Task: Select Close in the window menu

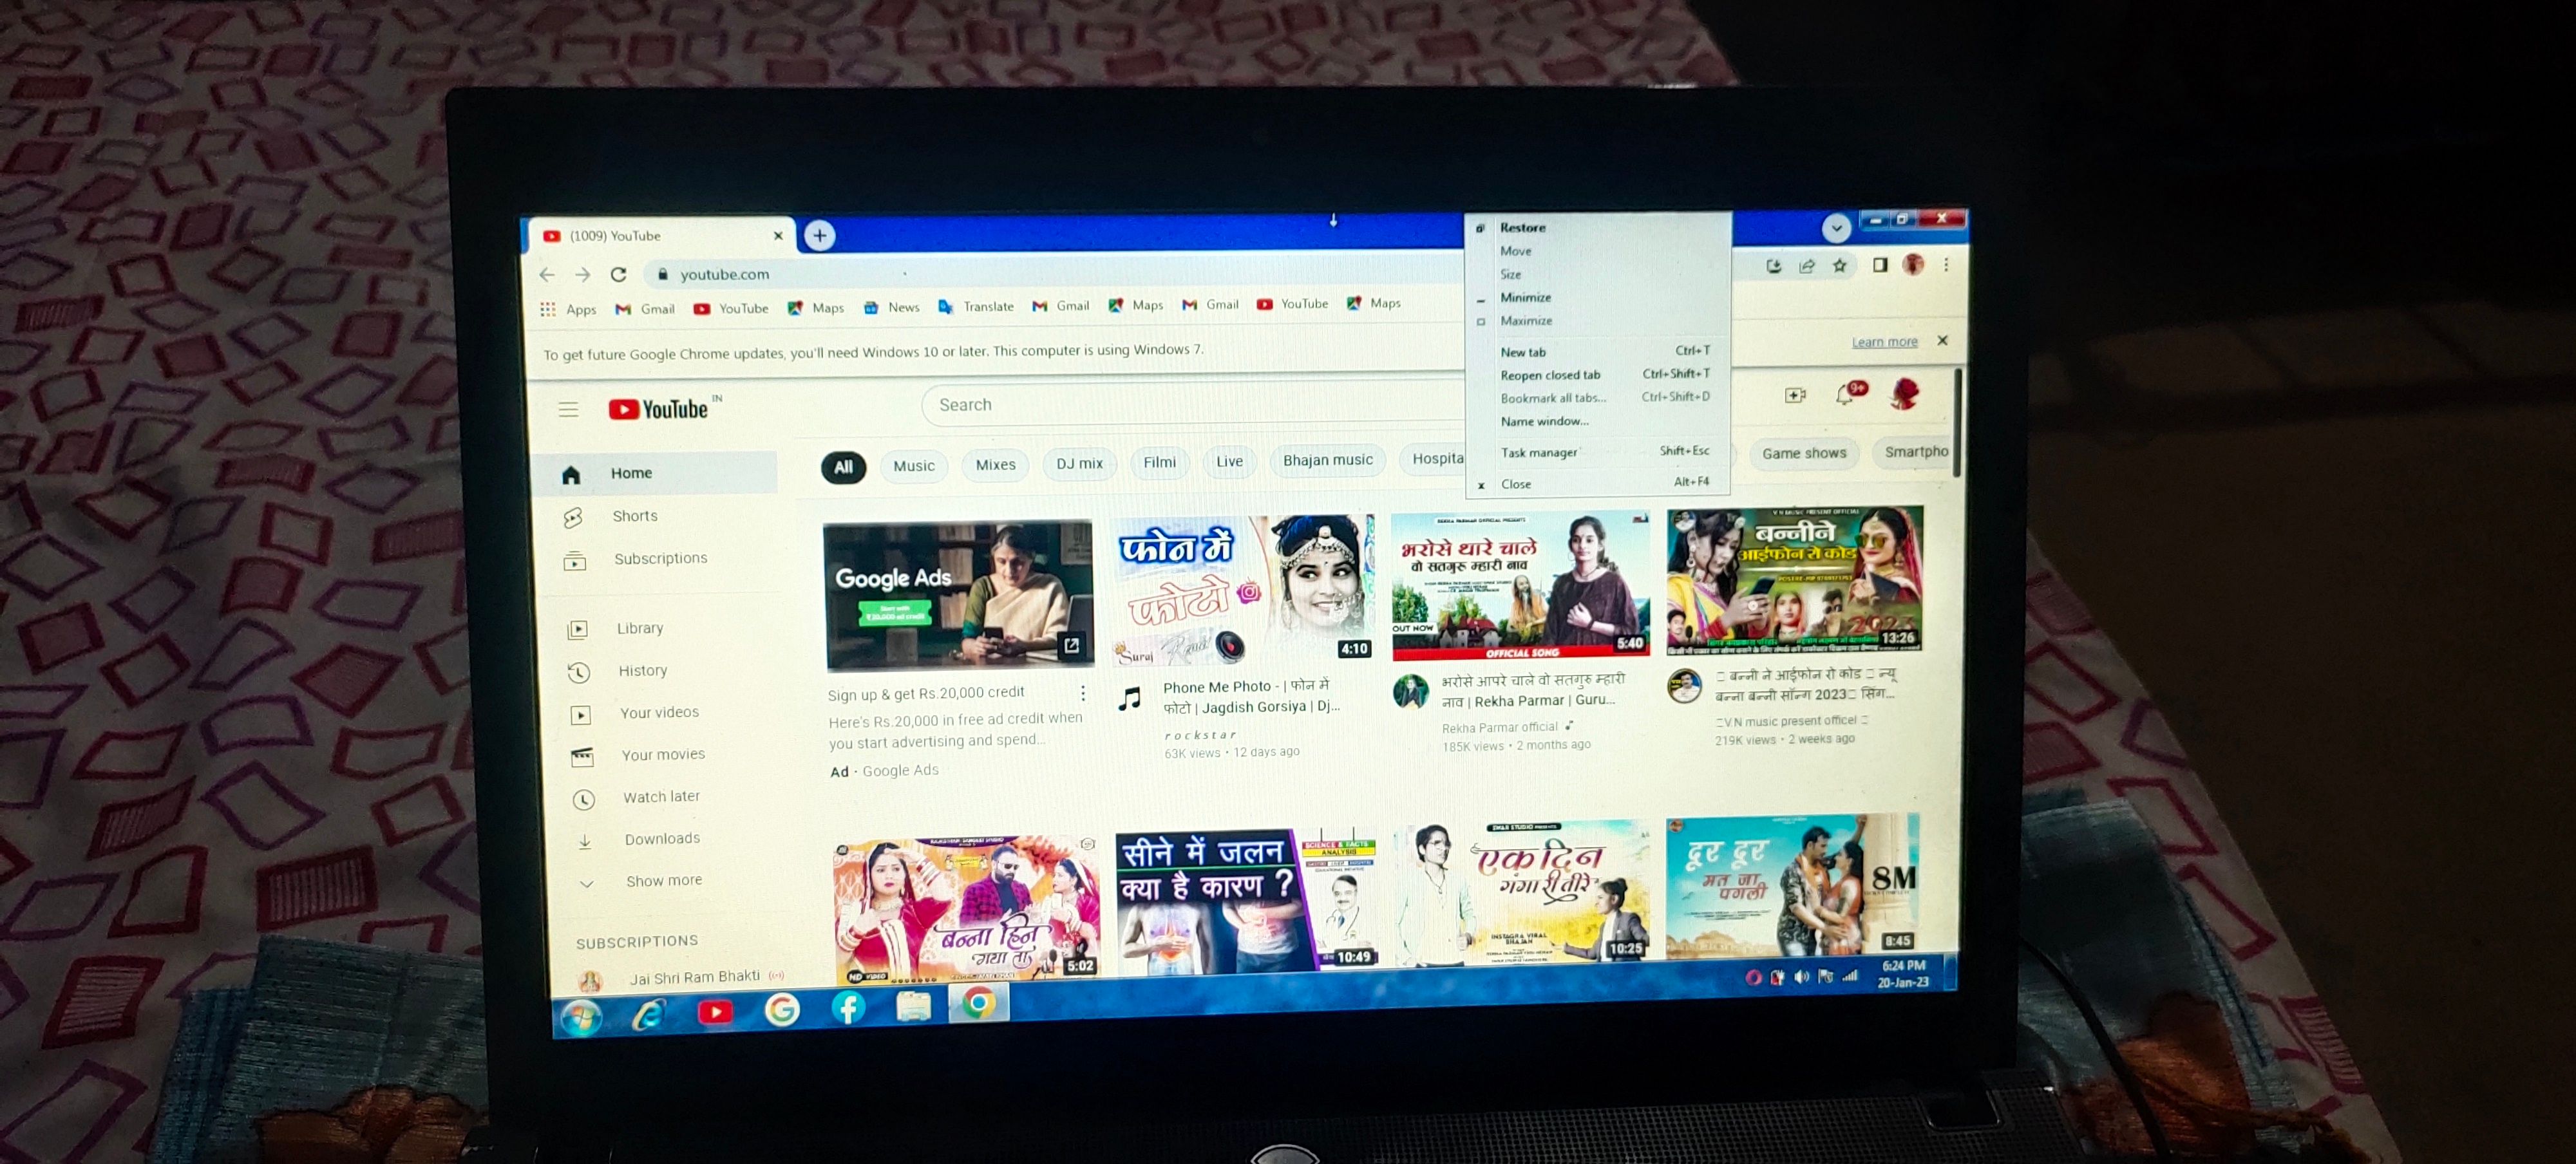Action: click(1598, 484)
